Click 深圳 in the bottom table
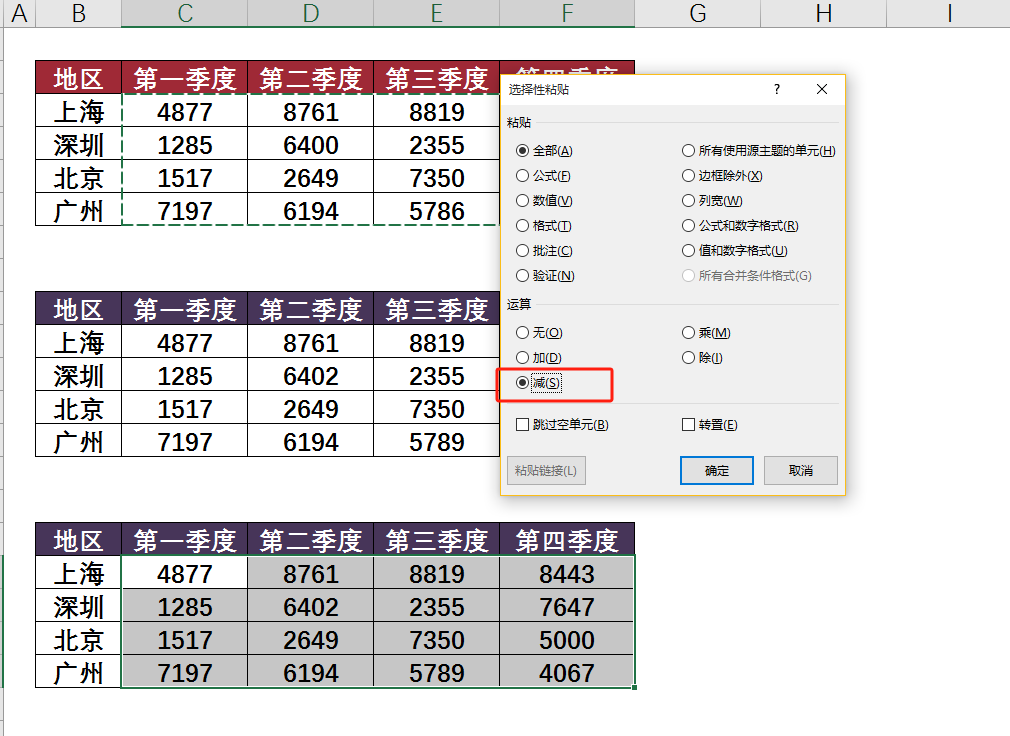 [79, 606]
